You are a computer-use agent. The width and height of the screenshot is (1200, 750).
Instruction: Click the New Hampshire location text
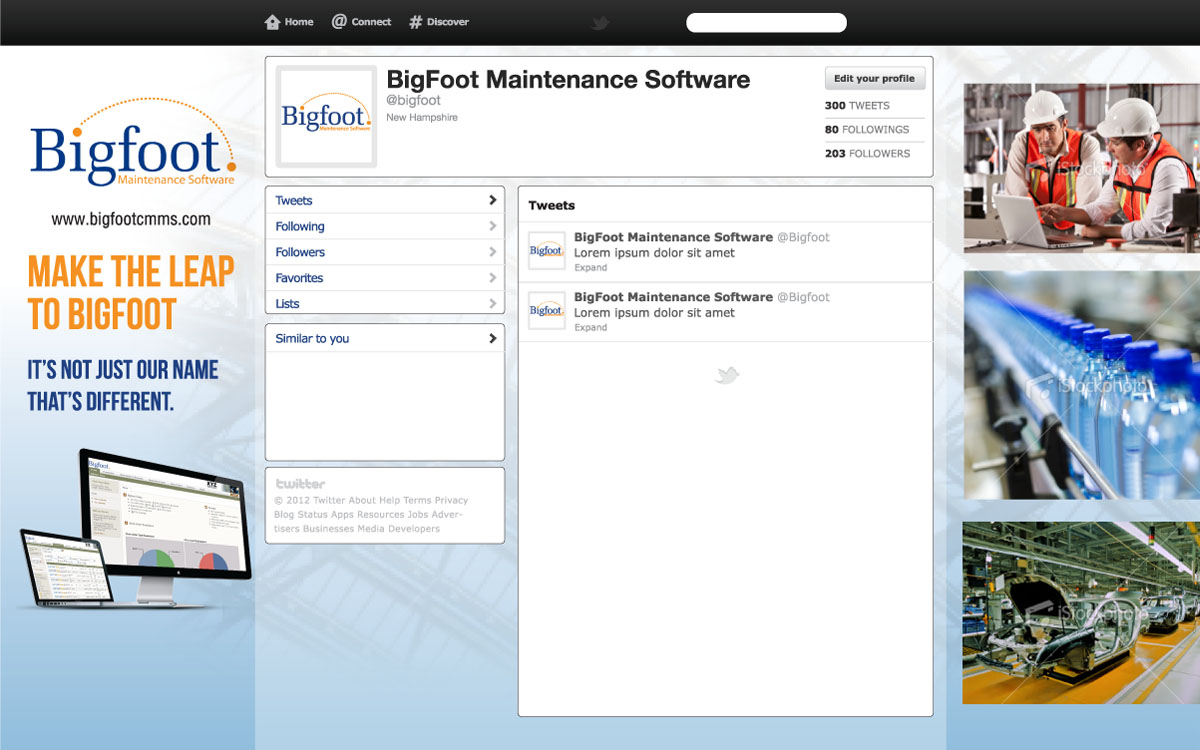coord(422,118)
